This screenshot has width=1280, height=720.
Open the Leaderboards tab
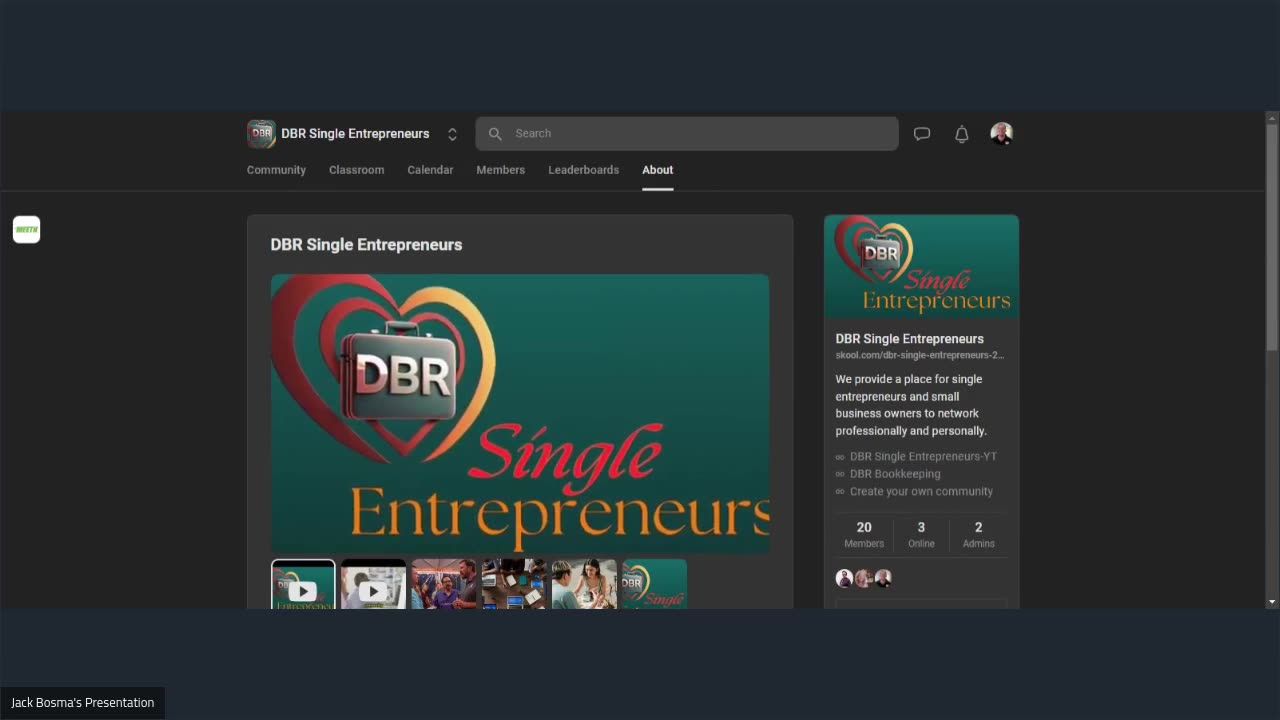[x=583, y=170]
